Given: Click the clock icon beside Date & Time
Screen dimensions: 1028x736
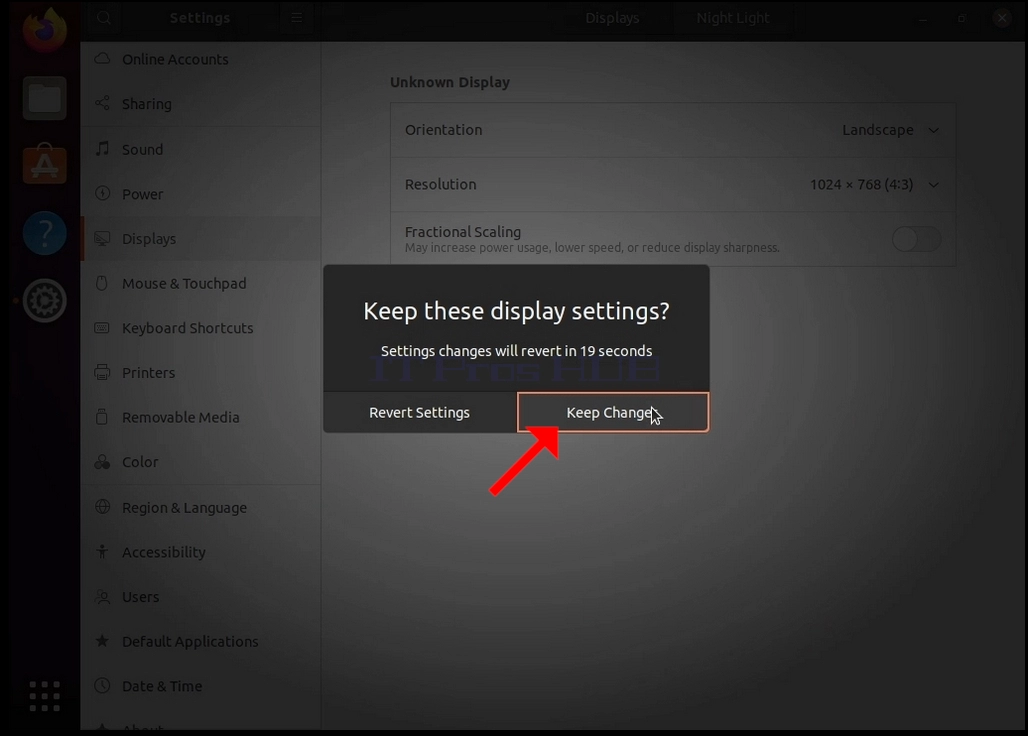Looking at the screenshot, I should (x=102, y=686).
